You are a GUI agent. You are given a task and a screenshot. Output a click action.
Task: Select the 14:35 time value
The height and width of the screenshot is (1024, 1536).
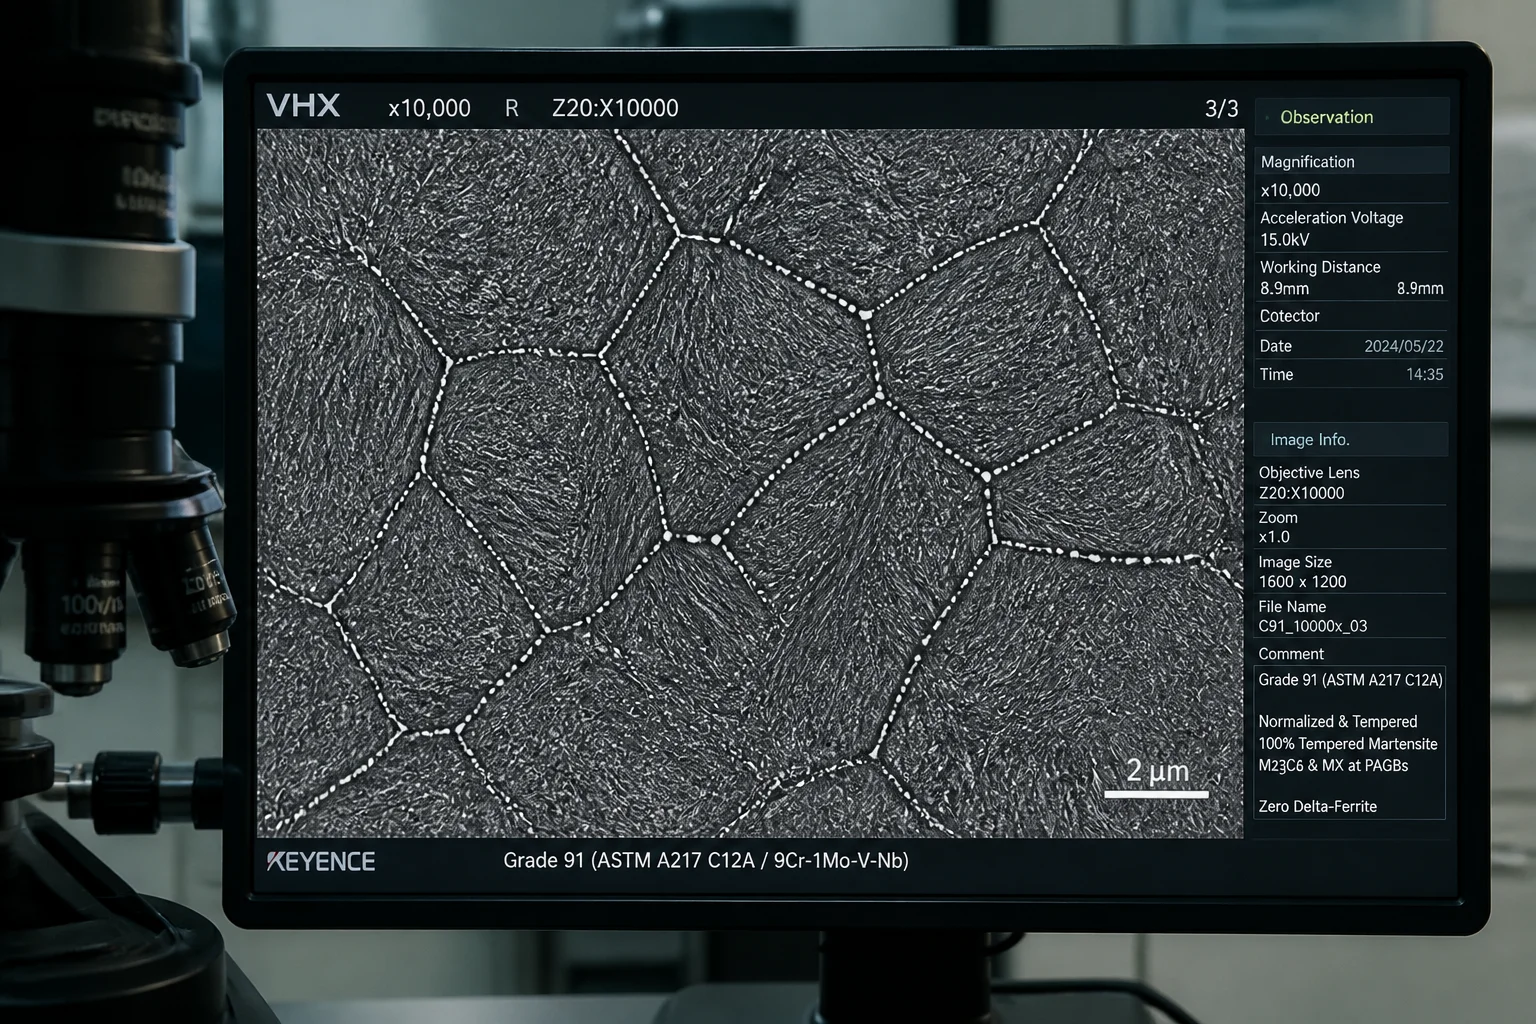coord(1424,374)
